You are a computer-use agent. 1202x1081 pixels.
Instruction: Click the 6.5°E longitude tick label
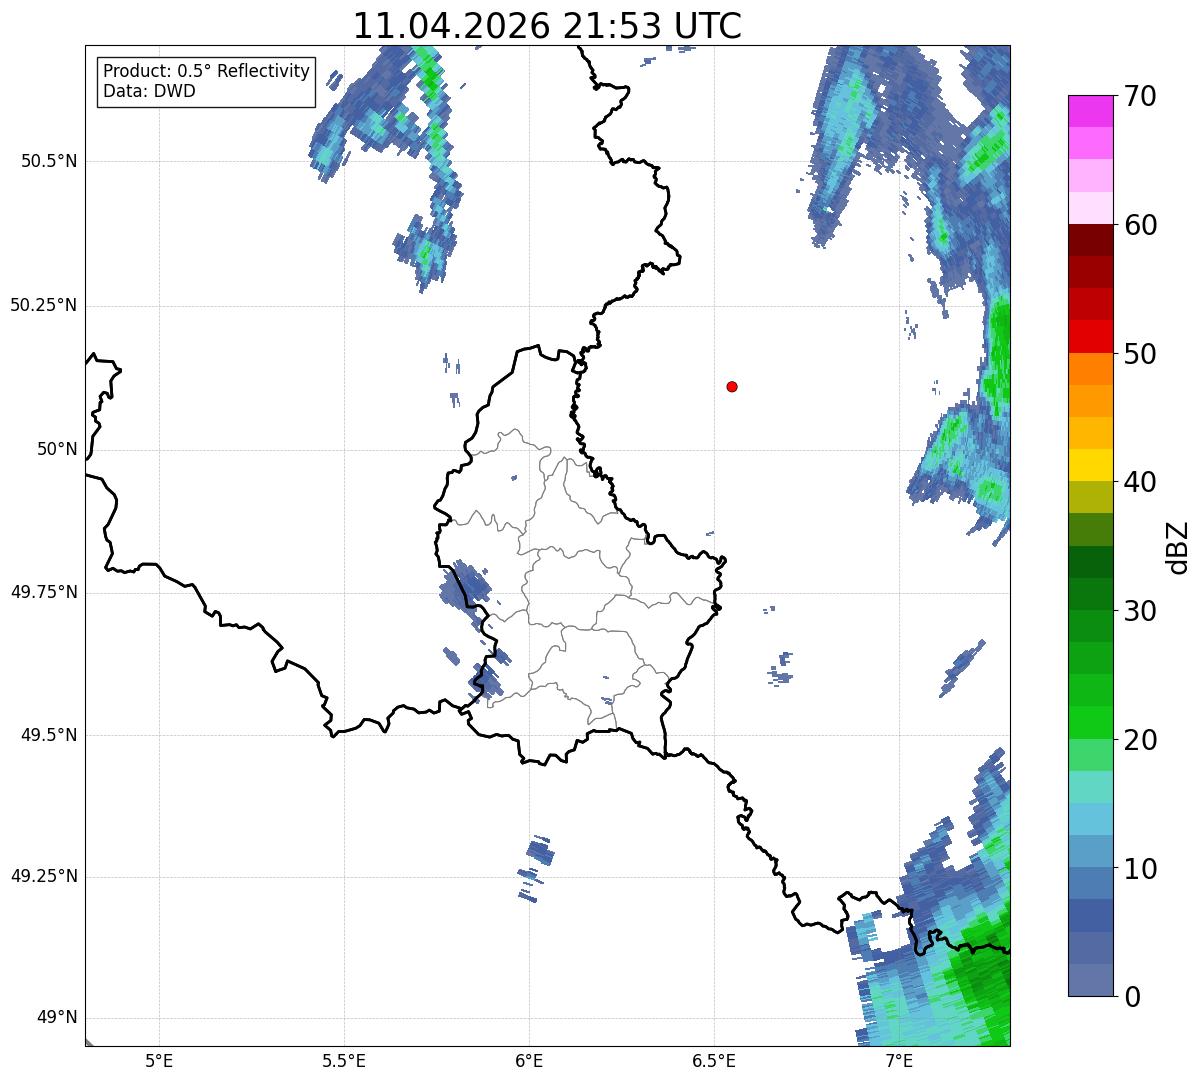point(714,1060)
